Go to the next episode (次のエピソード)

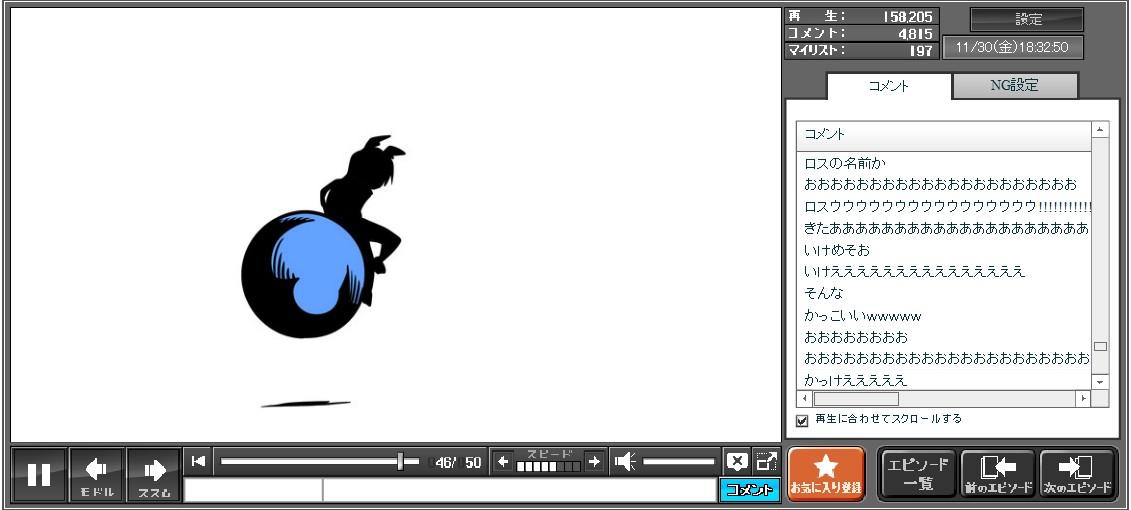tap(1077, 473)
